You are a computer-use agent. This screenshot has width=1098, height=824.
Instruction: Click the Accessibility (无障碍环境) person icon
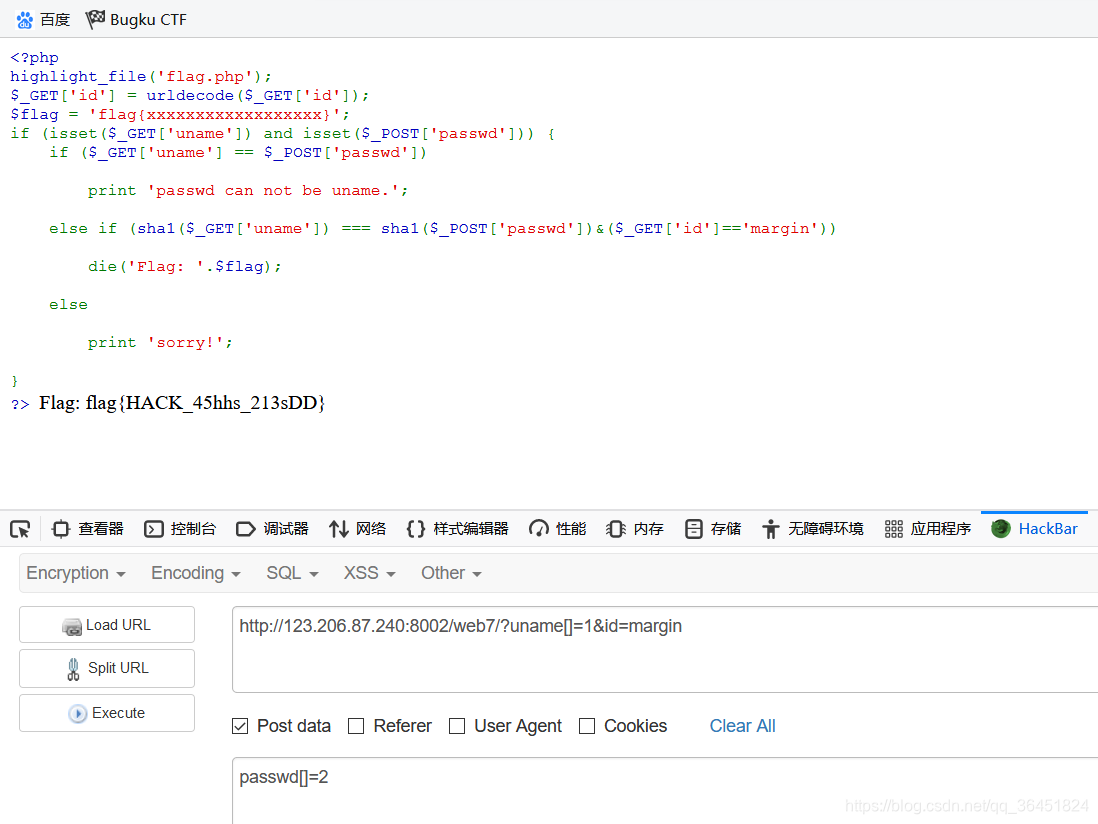770,529
